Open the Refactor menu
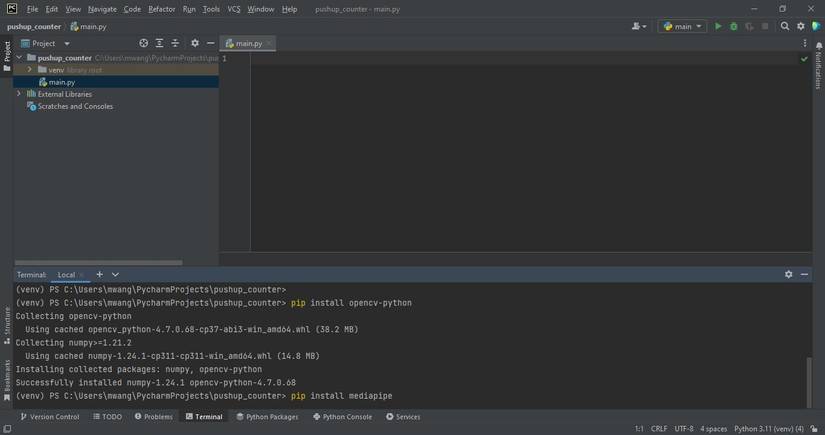The image size is (825, 435). (x=161, y=9)
